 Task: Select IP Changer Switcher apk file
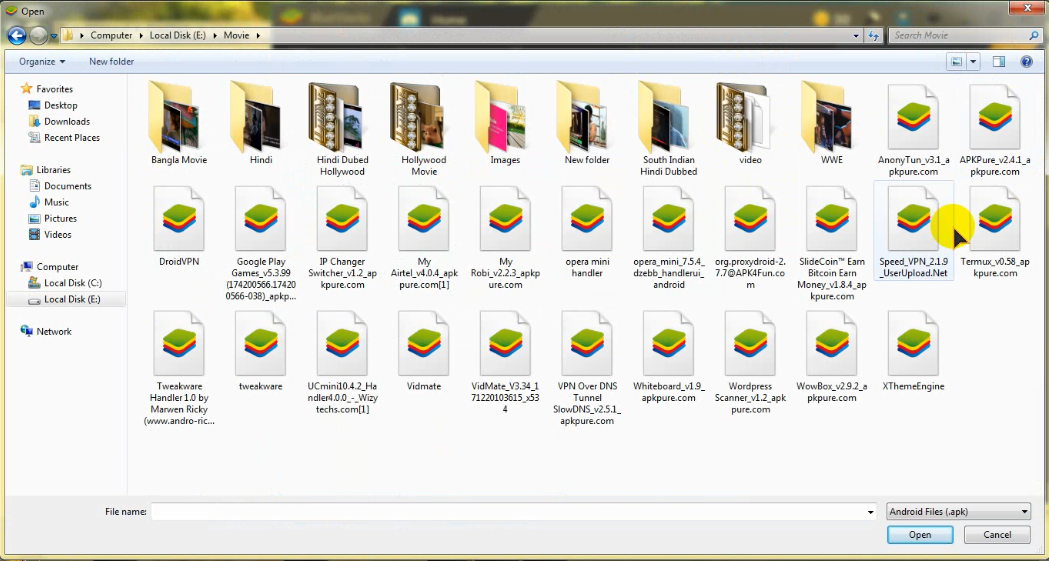pos(342,237)
